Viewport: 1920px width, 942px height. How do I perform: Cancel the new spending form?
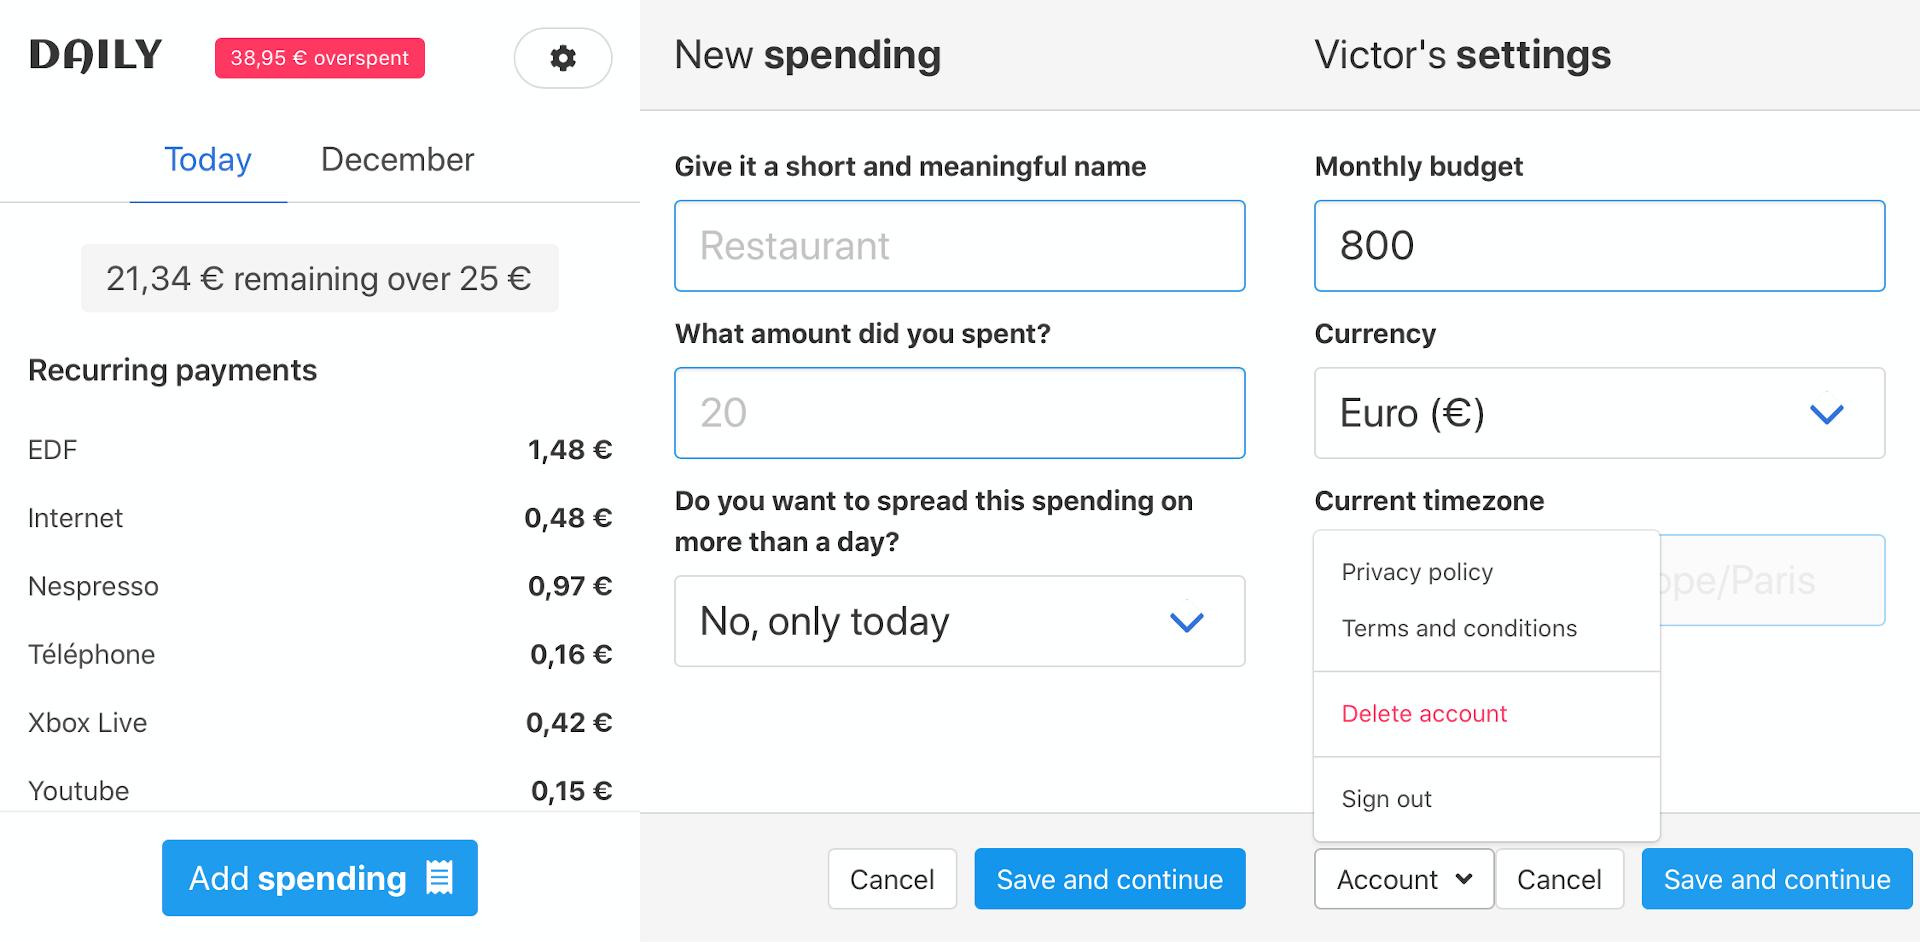pos(892,879)
